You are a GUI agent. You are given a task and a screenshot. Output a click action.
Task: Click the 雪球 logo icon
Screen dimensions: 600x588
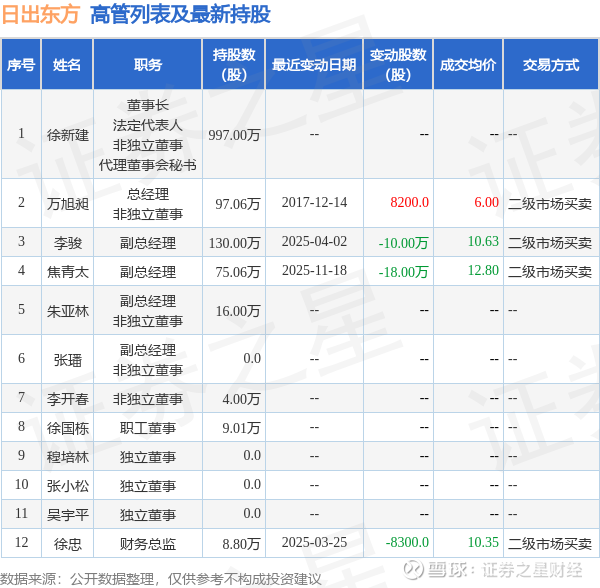coord(413,570)
